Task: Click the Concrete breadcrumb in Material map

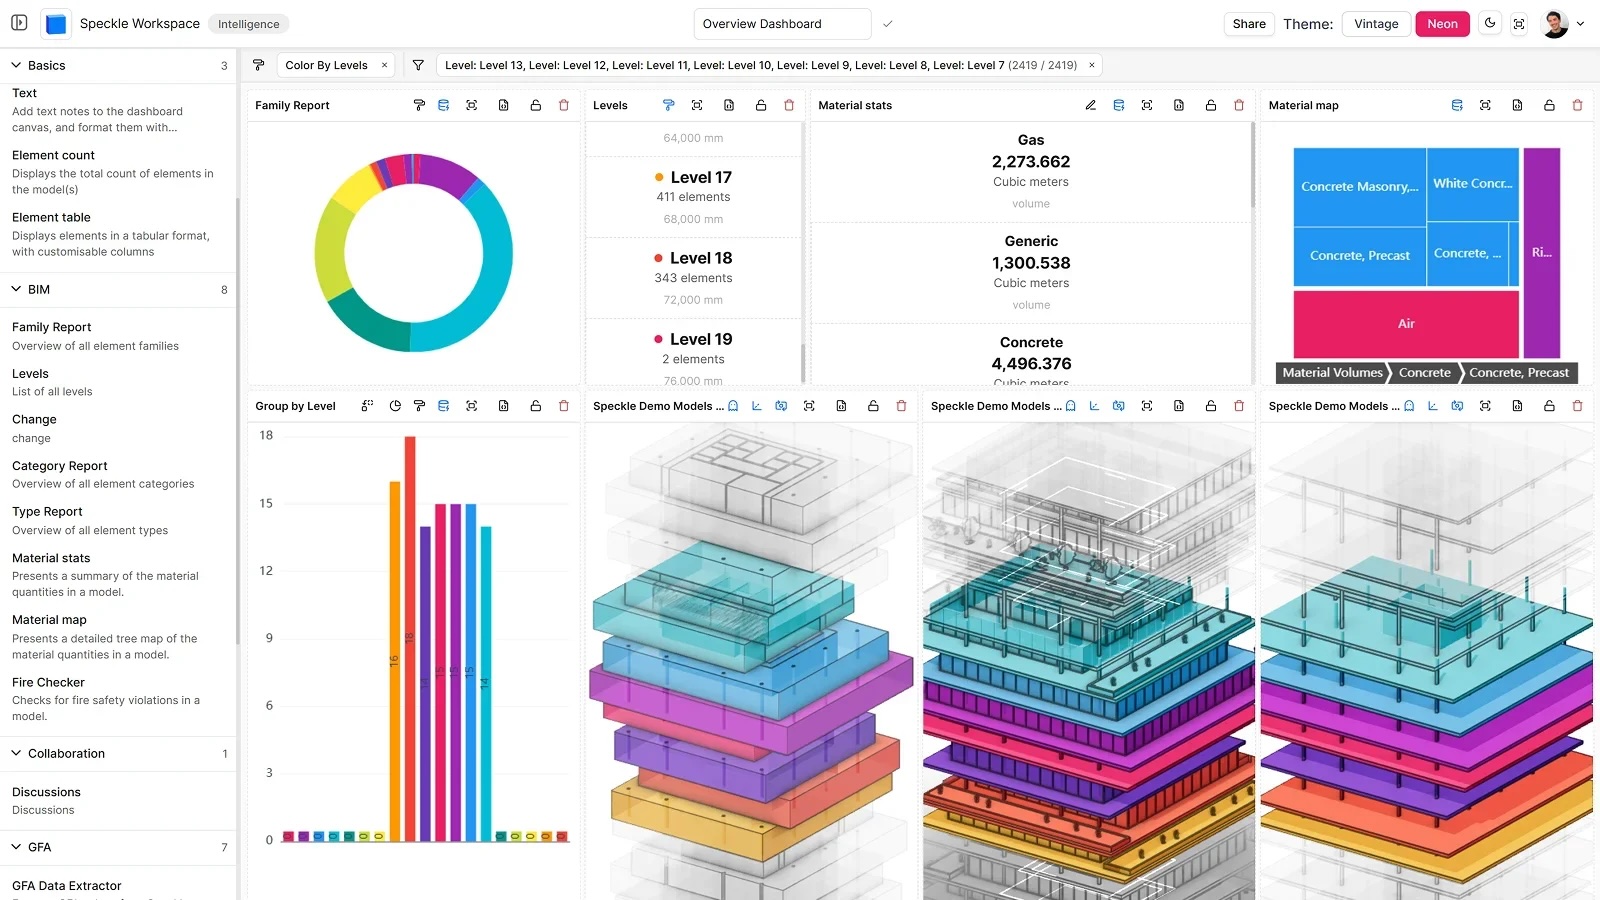Action: coord(1424,372)
